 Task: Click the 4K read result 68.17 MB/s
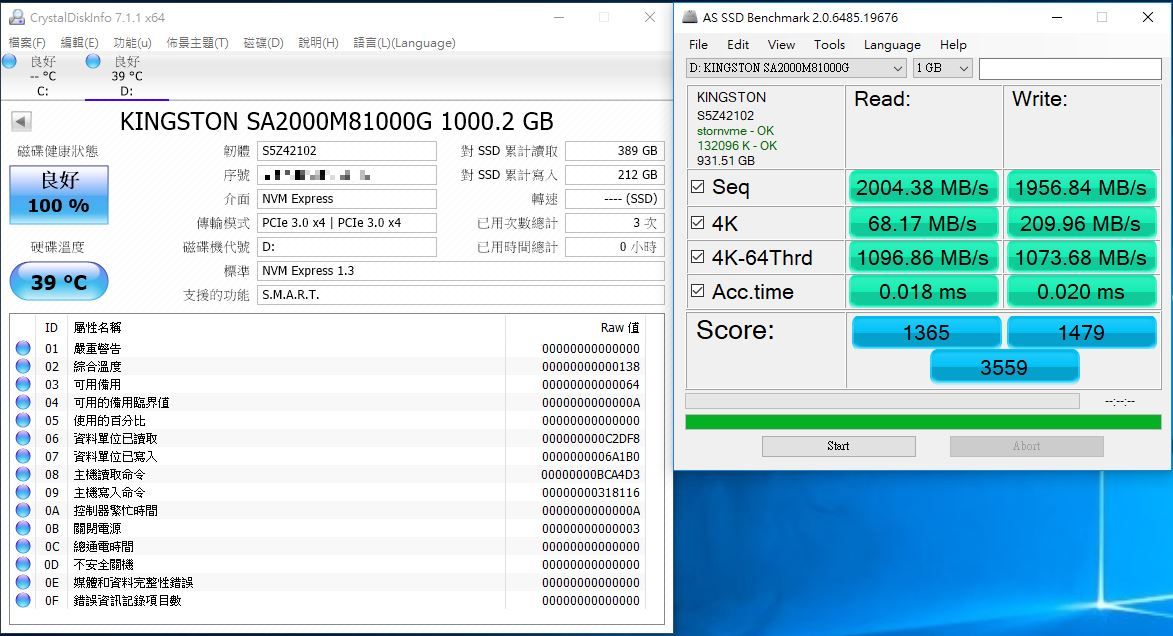point(923,223)
